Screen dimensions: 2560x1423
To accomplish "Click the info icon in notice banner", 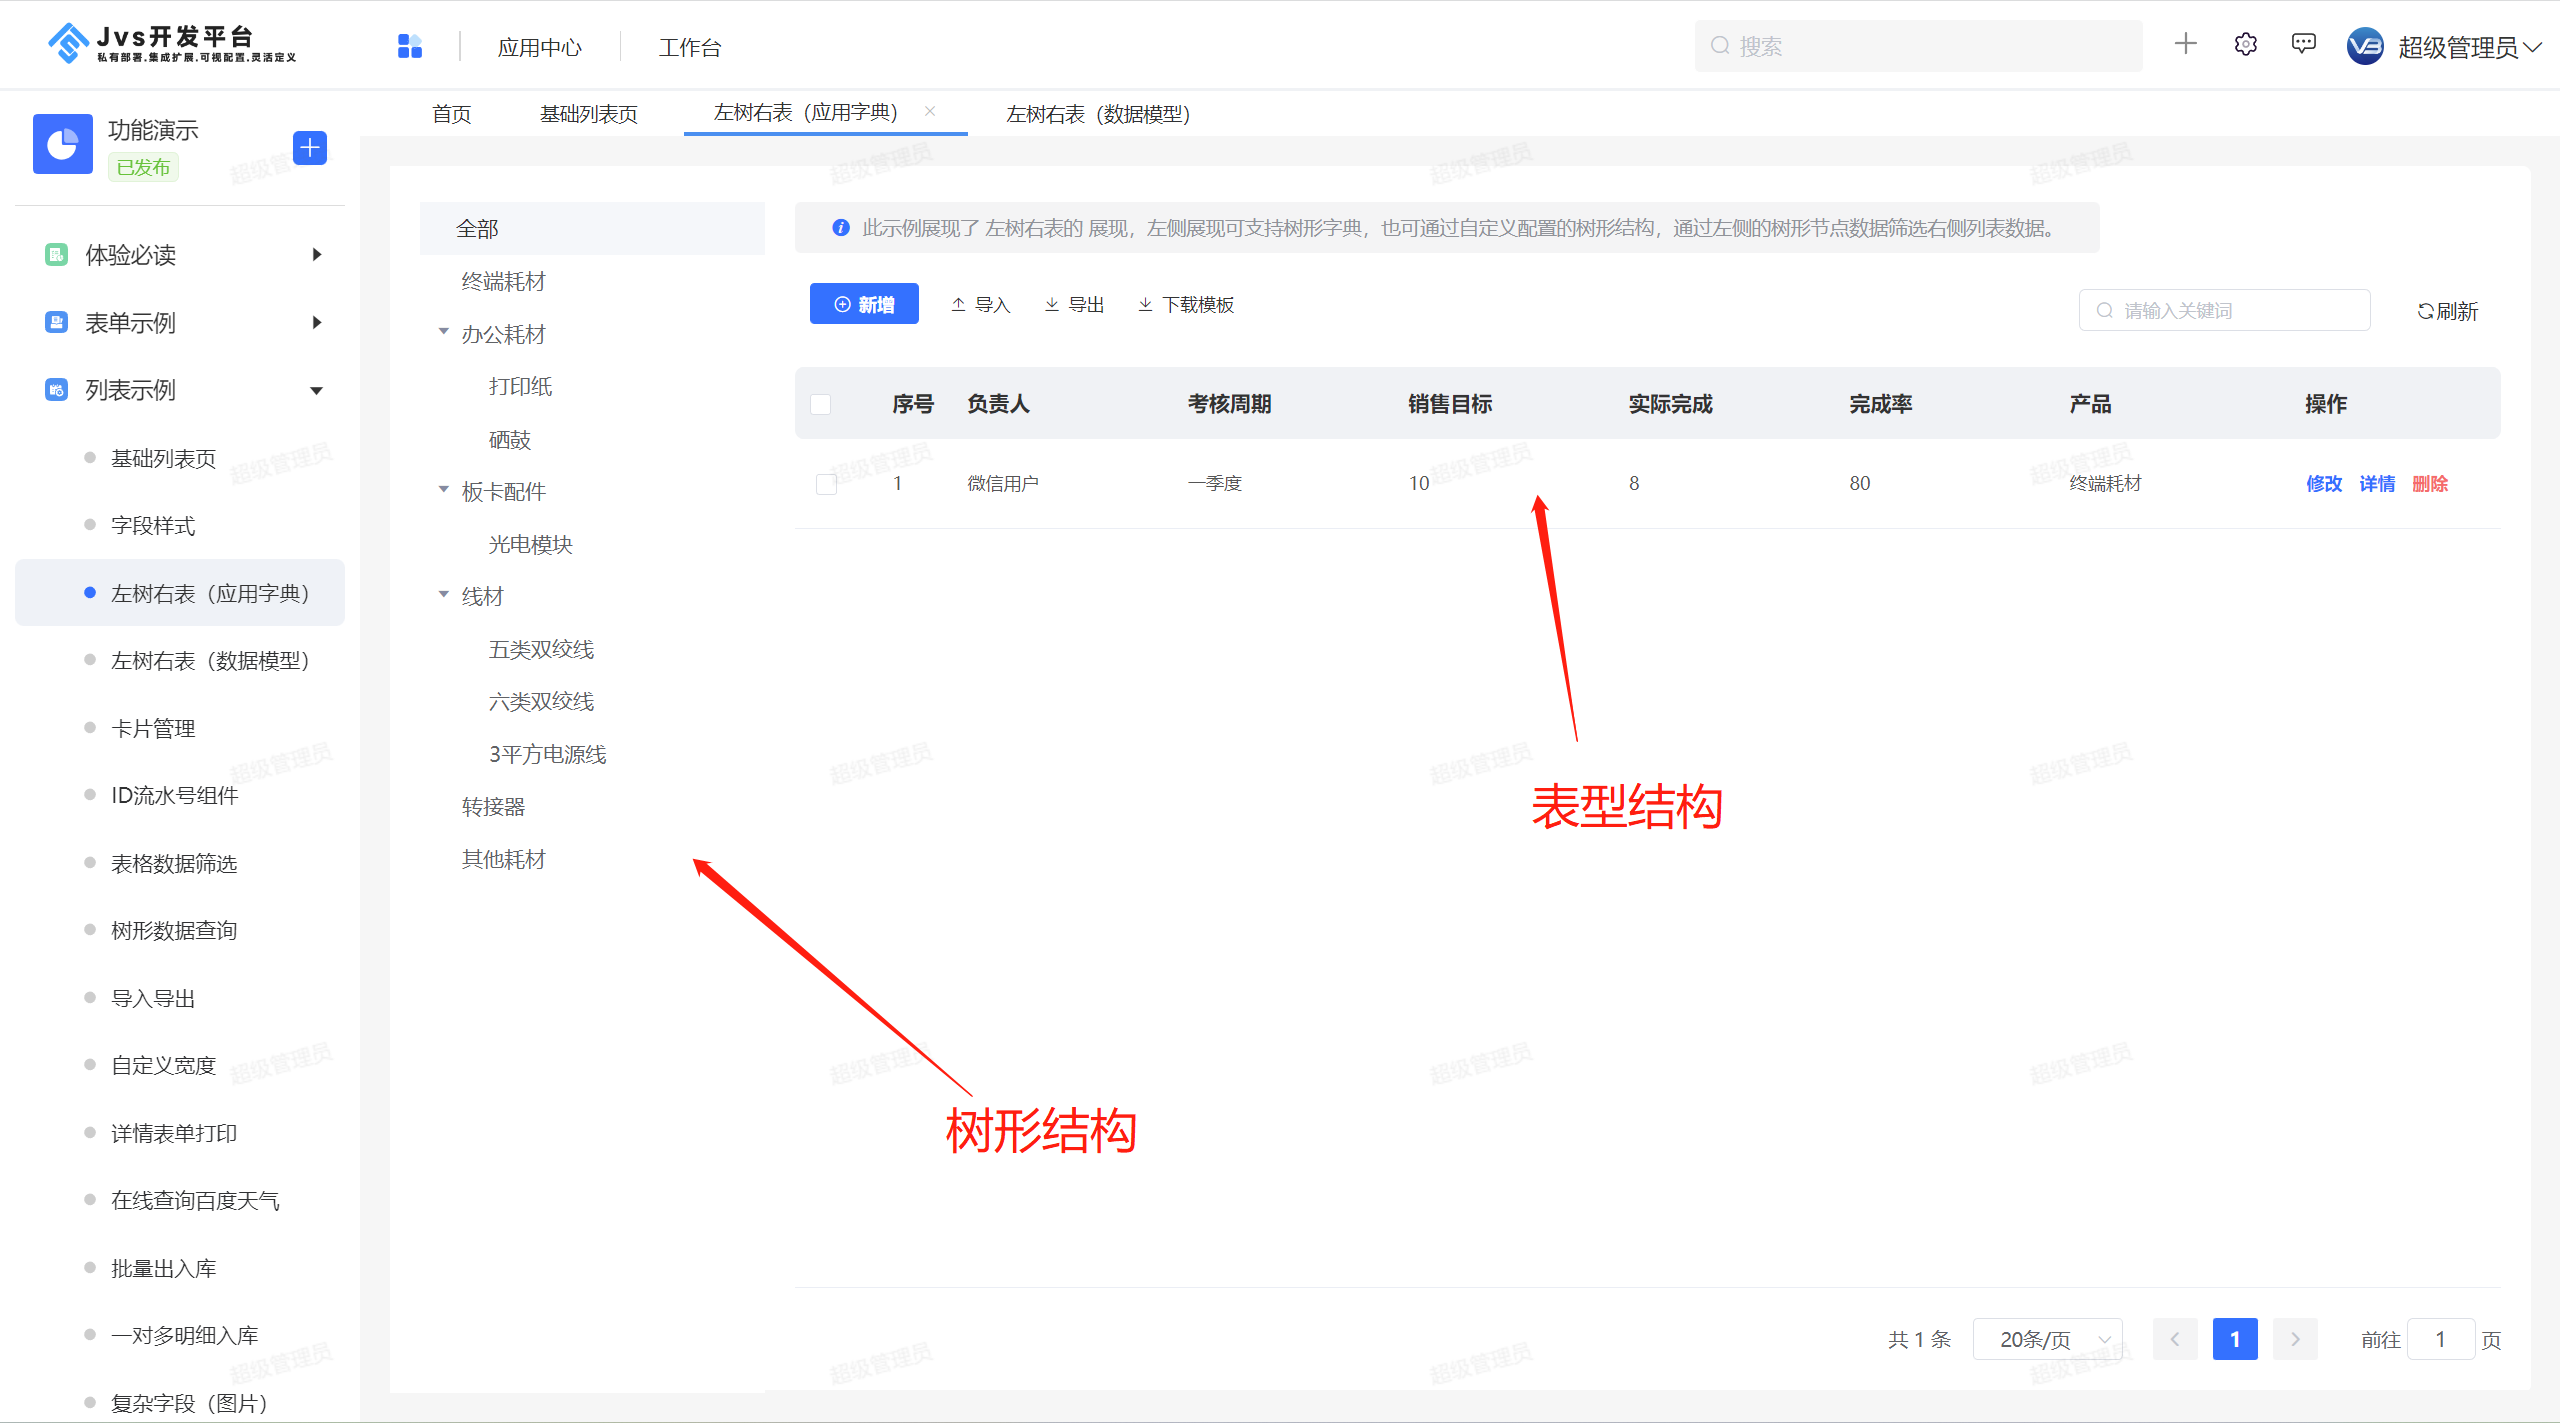I will pos(841,228).
